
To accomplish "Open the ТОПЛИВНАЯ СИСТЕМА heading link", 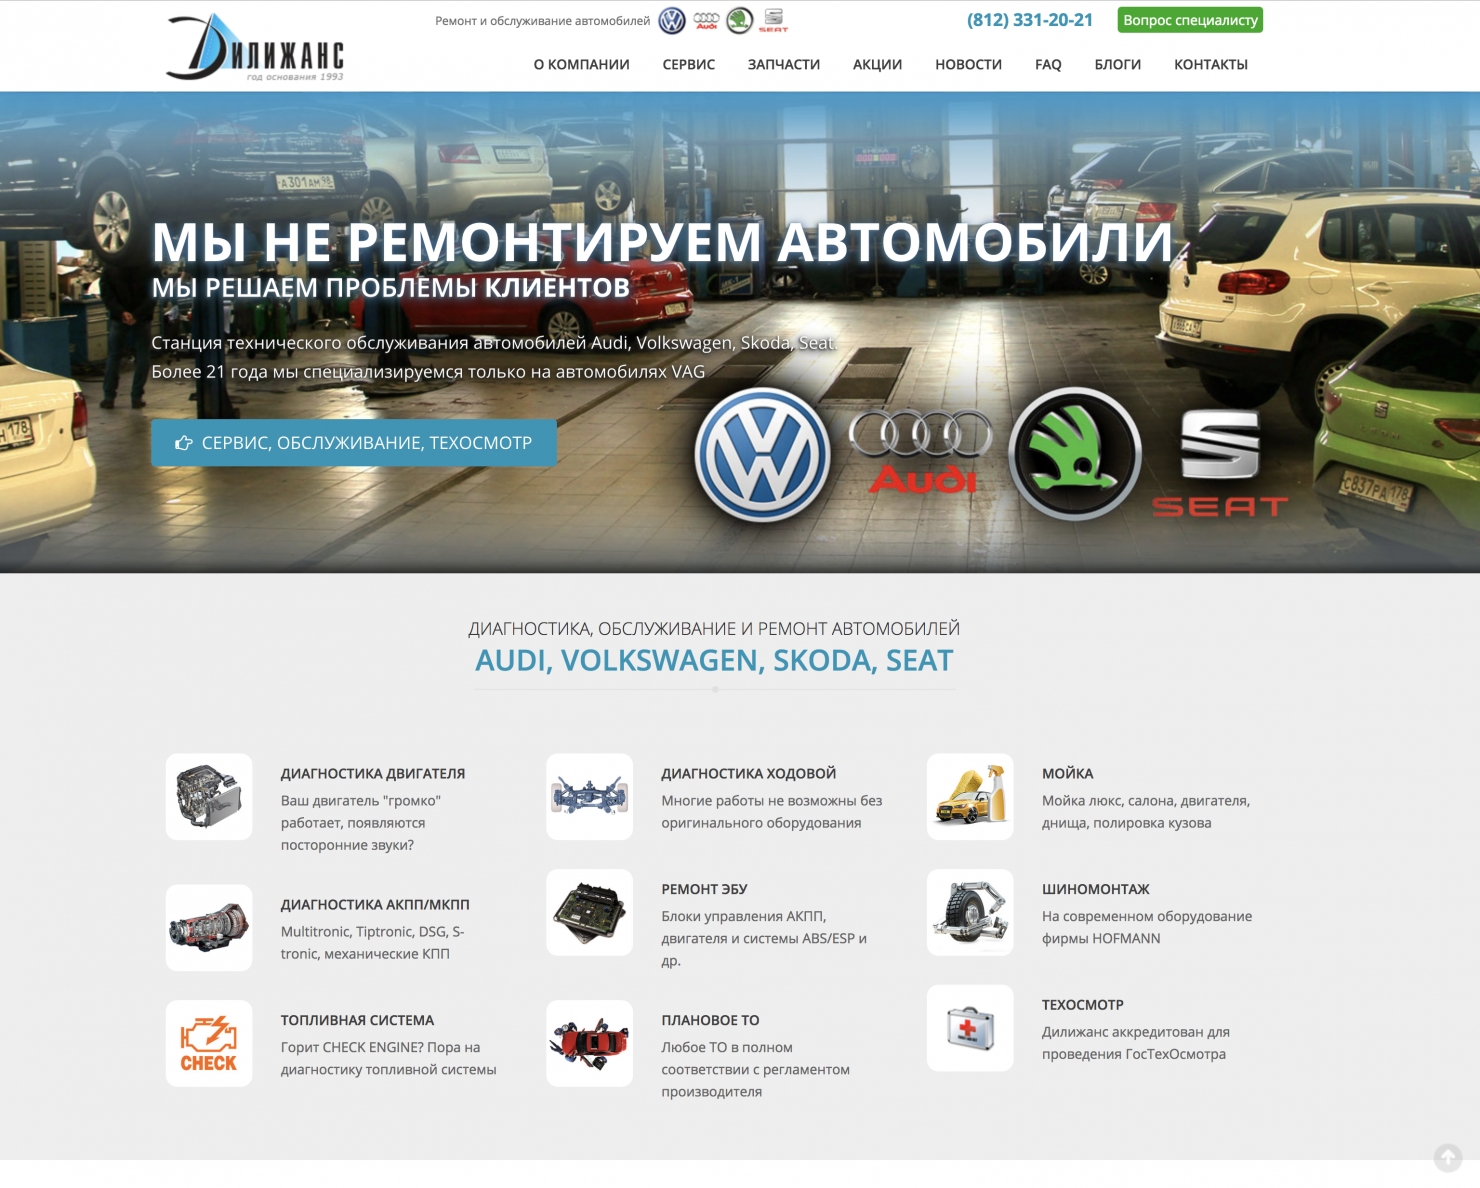I will pyautogui.click(x=357, y=1020).
